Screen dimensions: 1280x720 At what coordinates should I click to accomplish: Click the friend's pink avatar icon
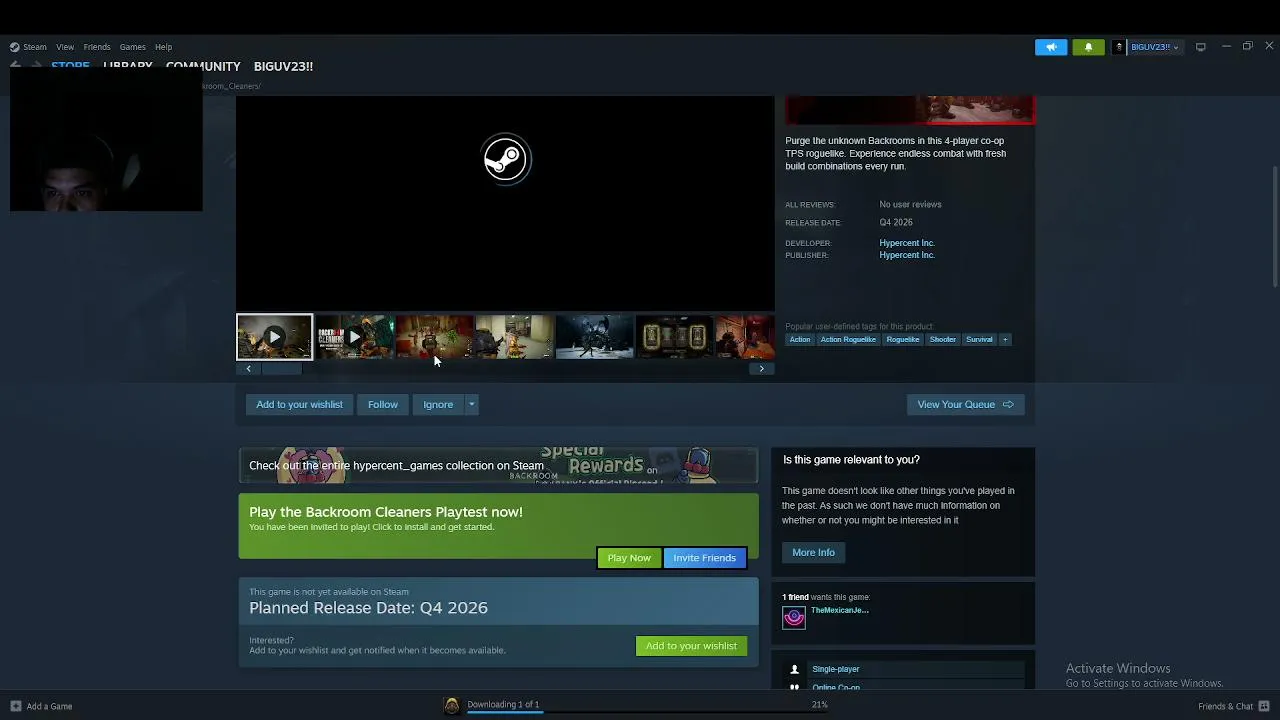pos(794,618)
